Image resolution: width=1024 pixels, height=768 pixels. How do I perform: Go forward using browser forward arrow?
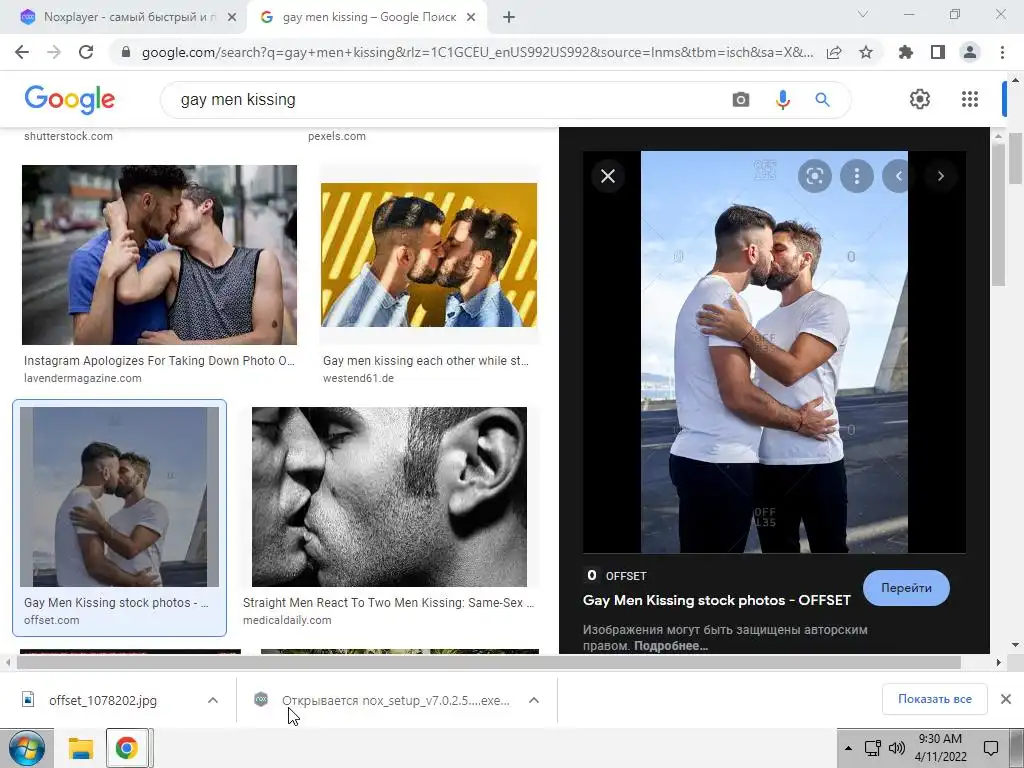[x=54, y=52]
